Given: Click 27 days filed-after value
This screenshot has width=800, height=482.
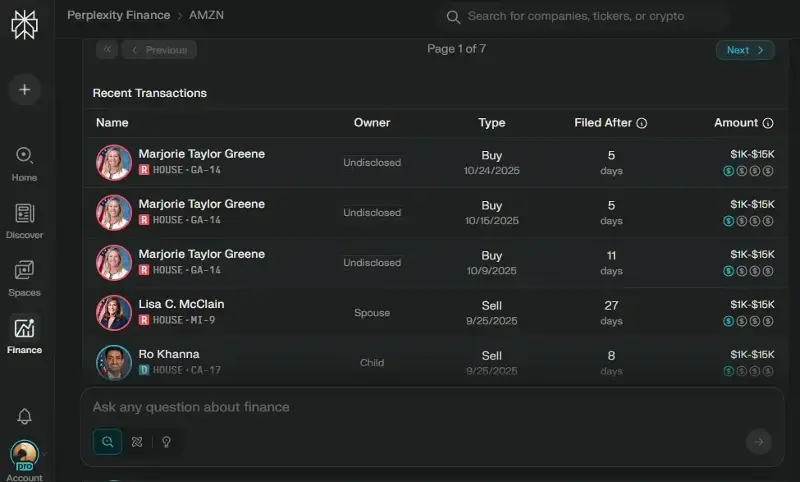Looking at the screenshot, I should 611,313.
